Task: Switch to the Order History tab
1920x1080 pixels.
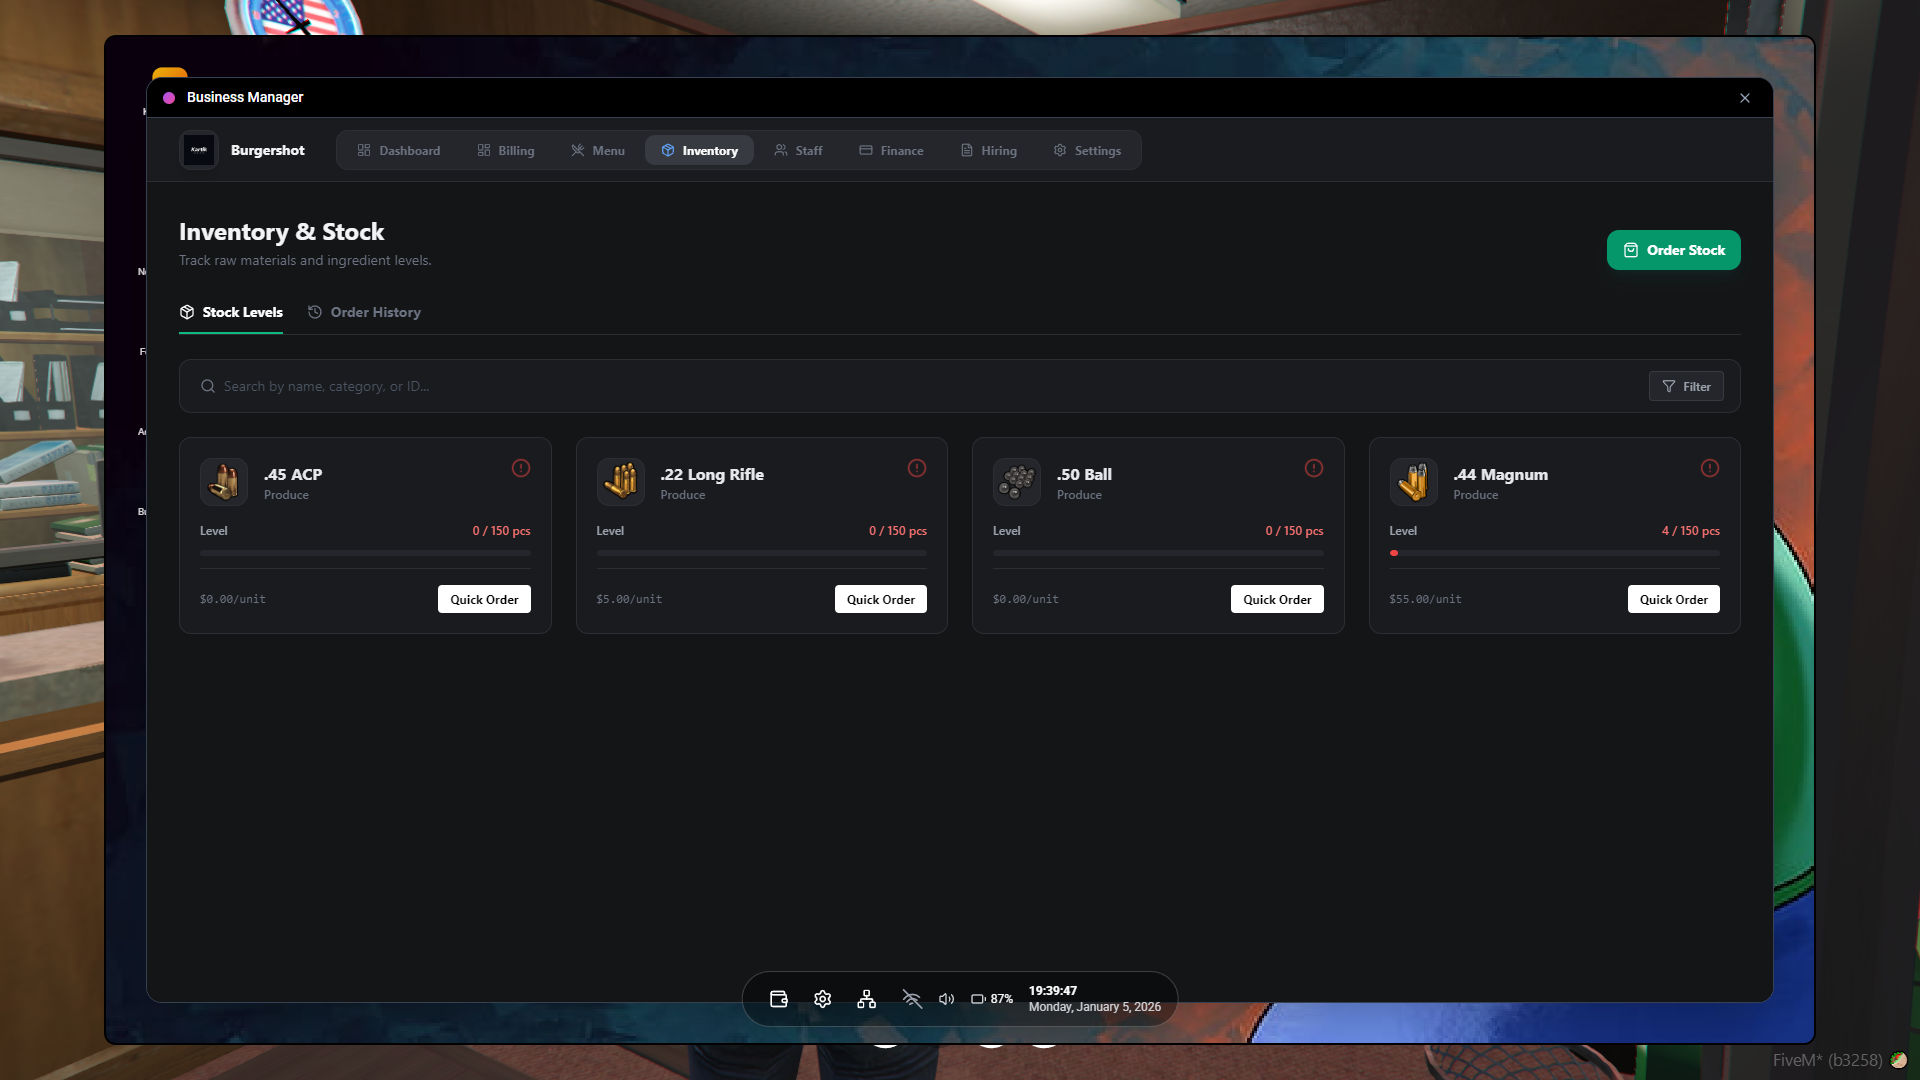Action: coord(364,312)
